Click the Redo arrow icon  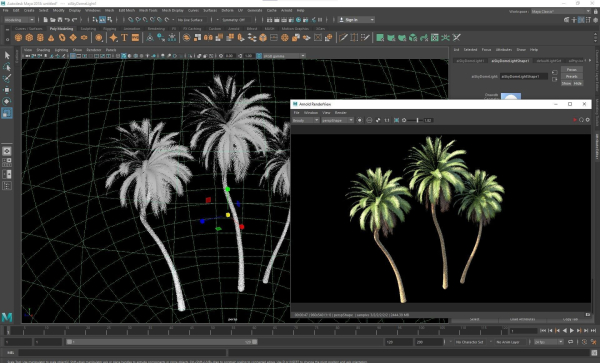coord(74,20)
